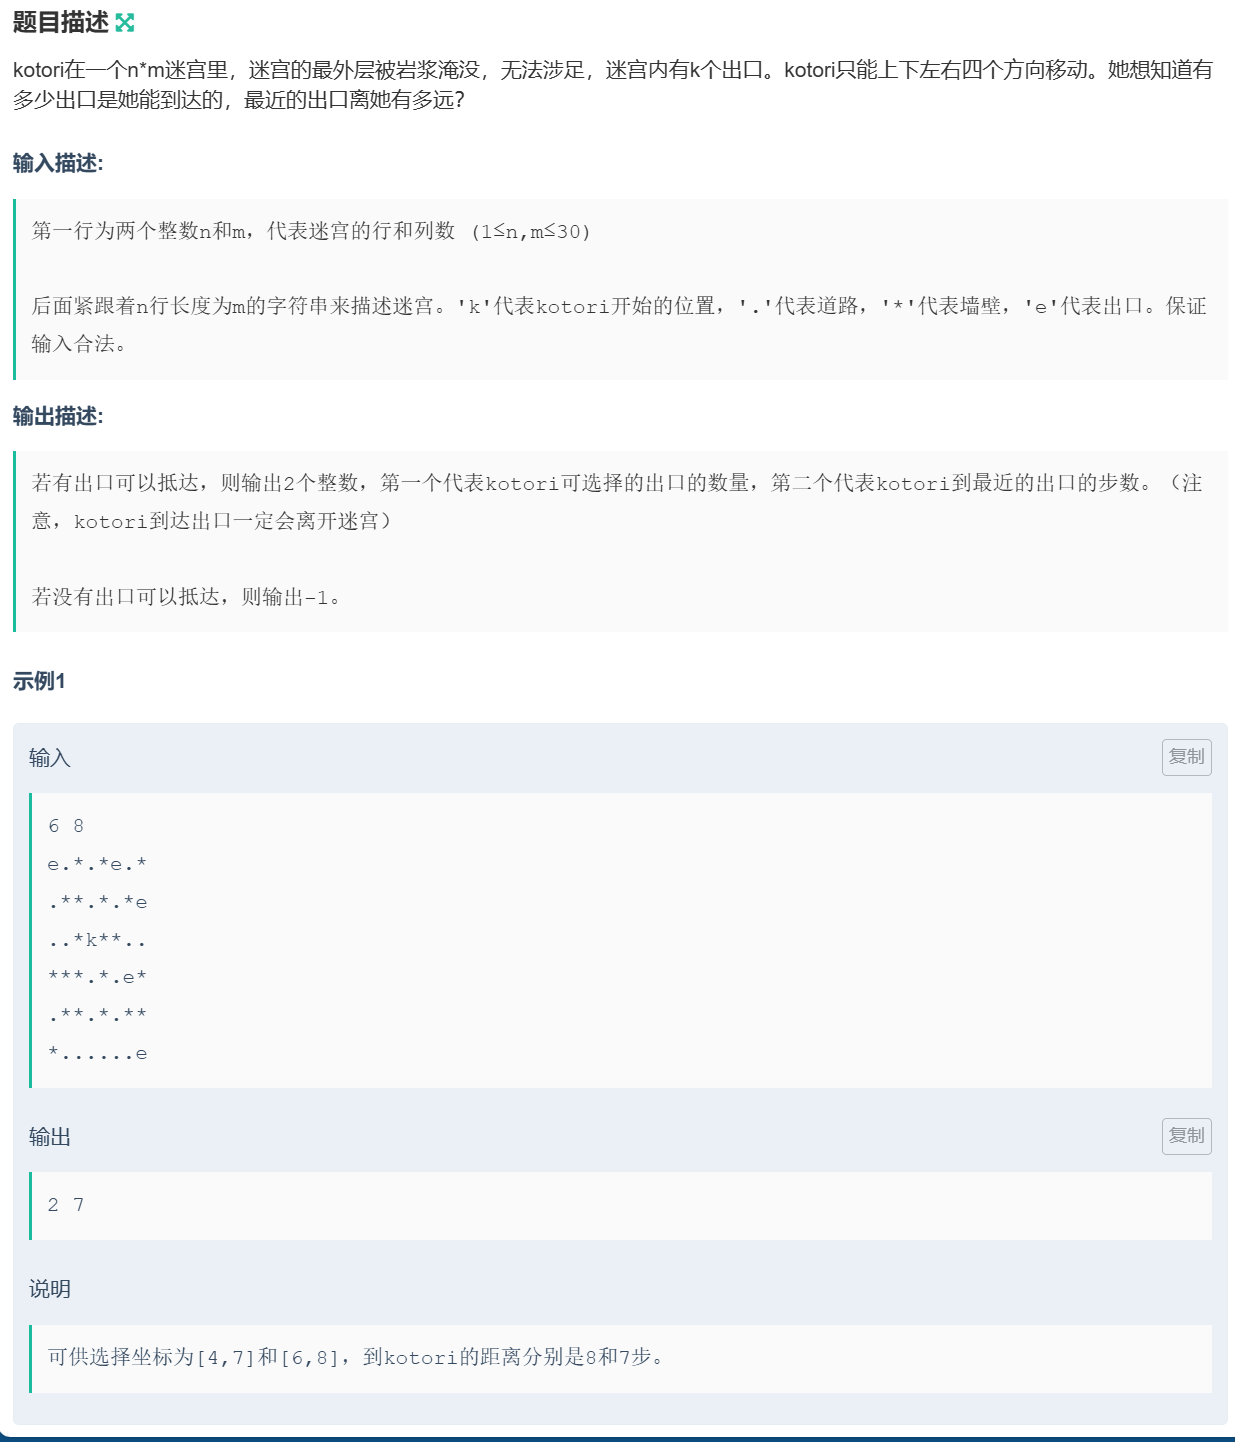Click the line starting '若有出口可以抵达'
1235x1442 pixels.
tap(617, 502)
